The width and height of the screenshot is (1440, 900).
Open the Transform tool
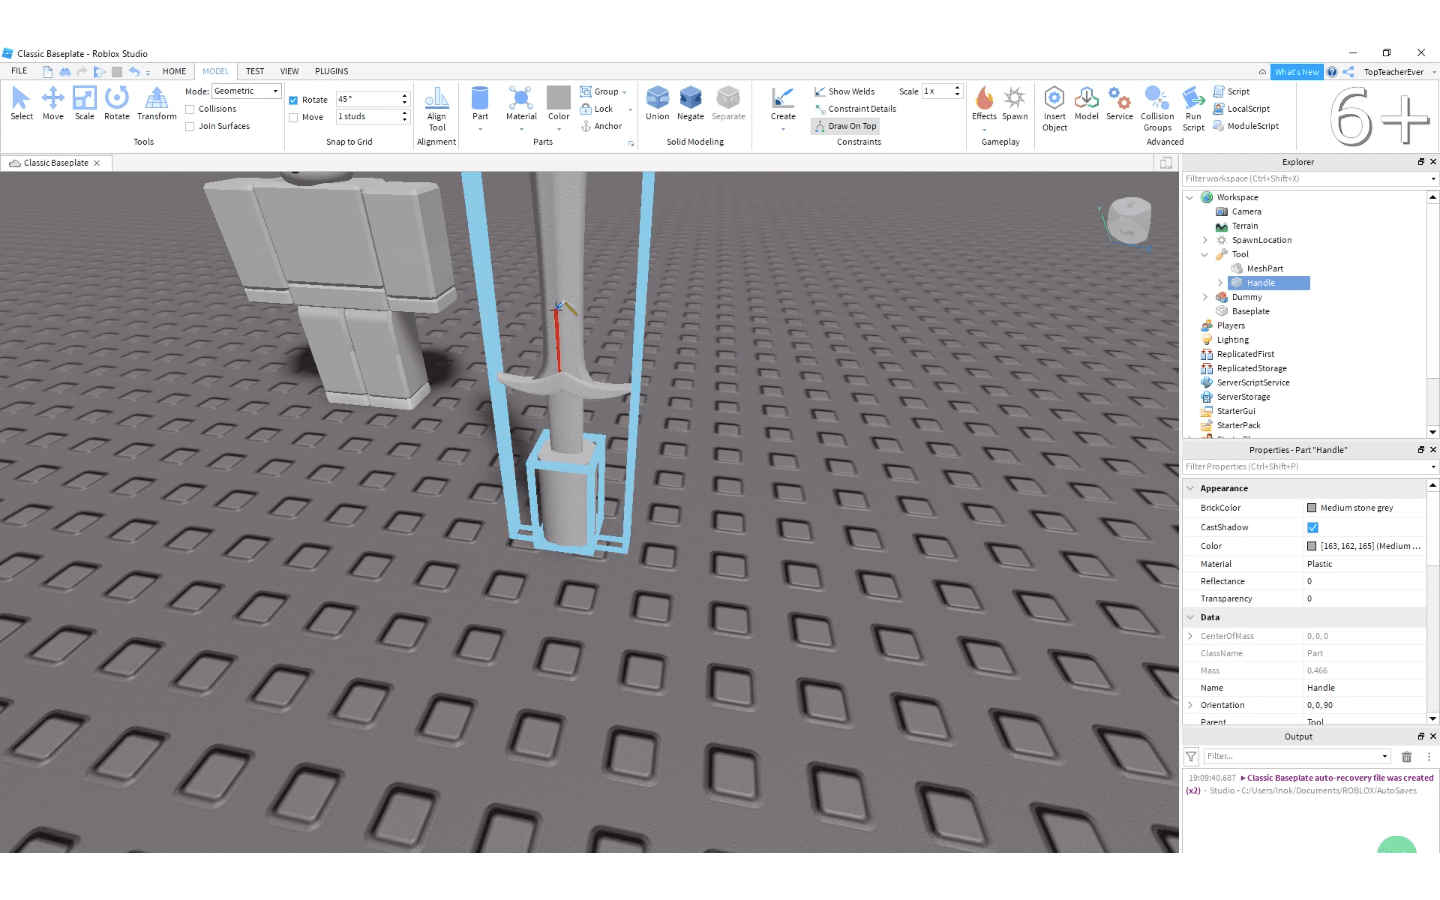[x=157, y=103]
